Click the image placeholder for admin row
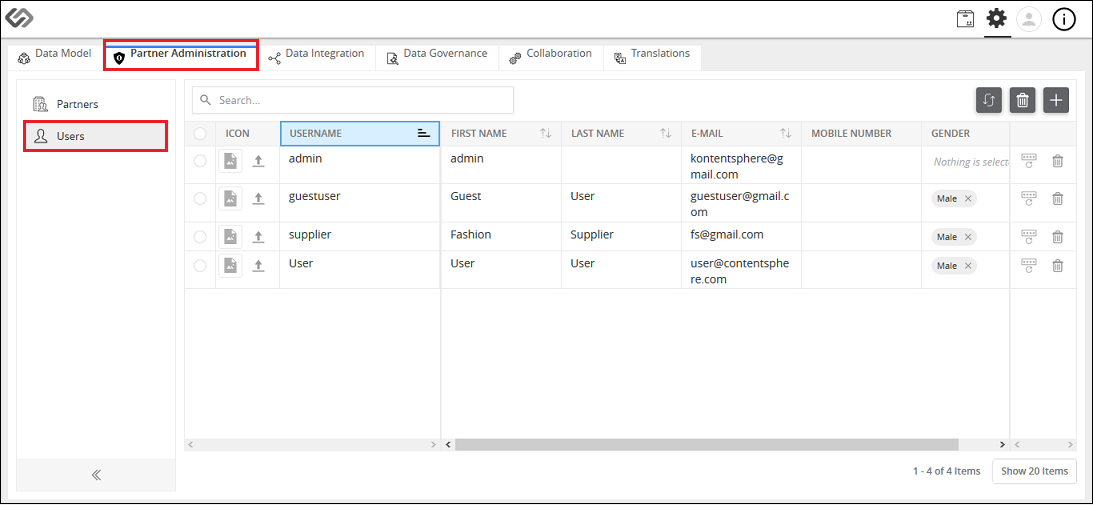Screen dimensions: 1093x505 click(x=230, y=161)
